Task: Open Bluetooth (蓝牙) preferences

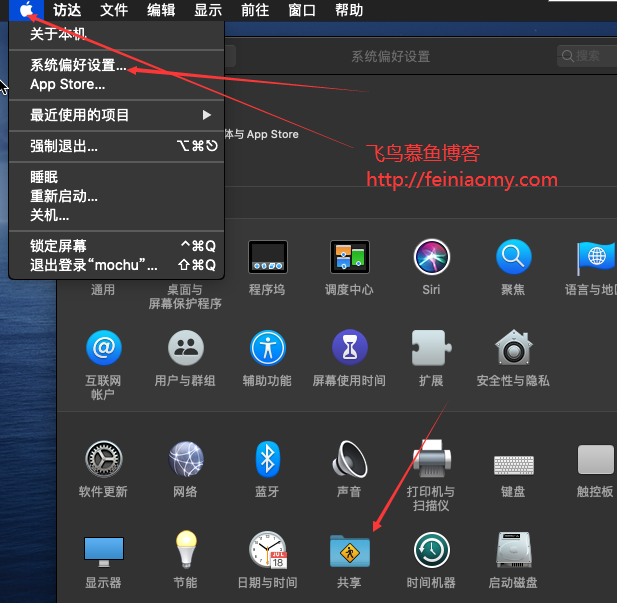Action: tap(268, 459)
